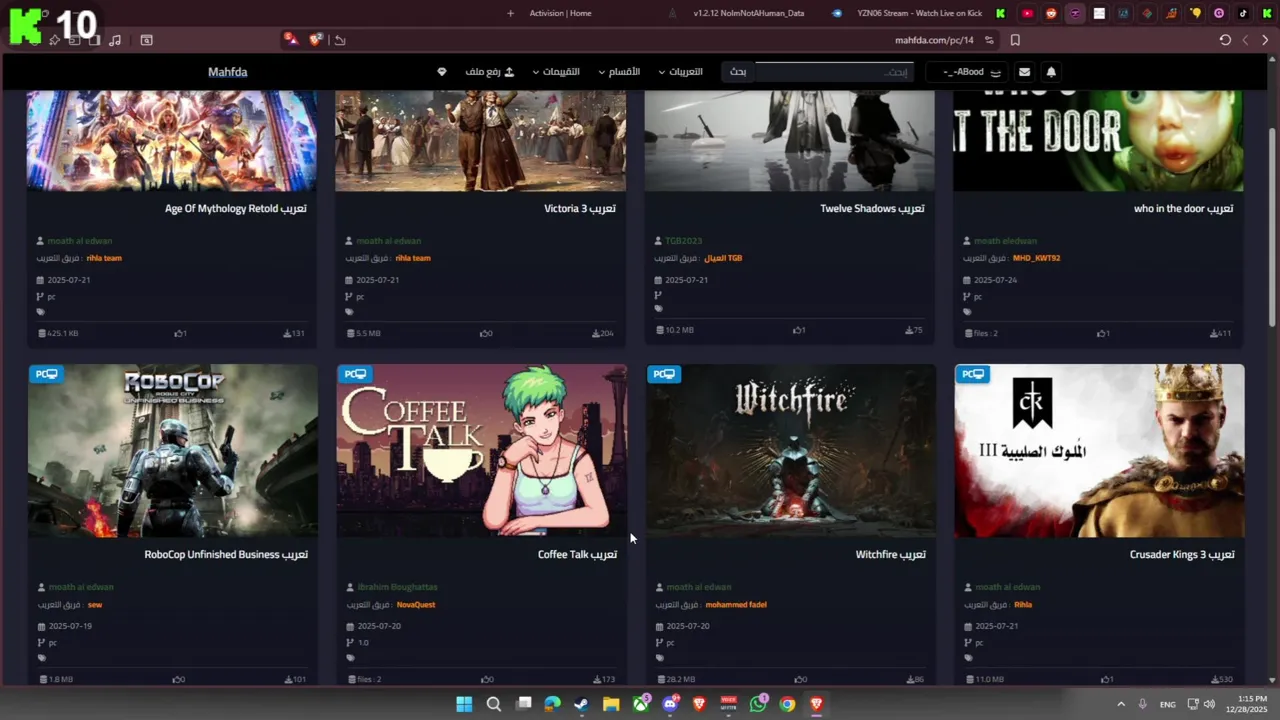
Task: Open the messages envelope icon
Action: (x=1024, y=72)
